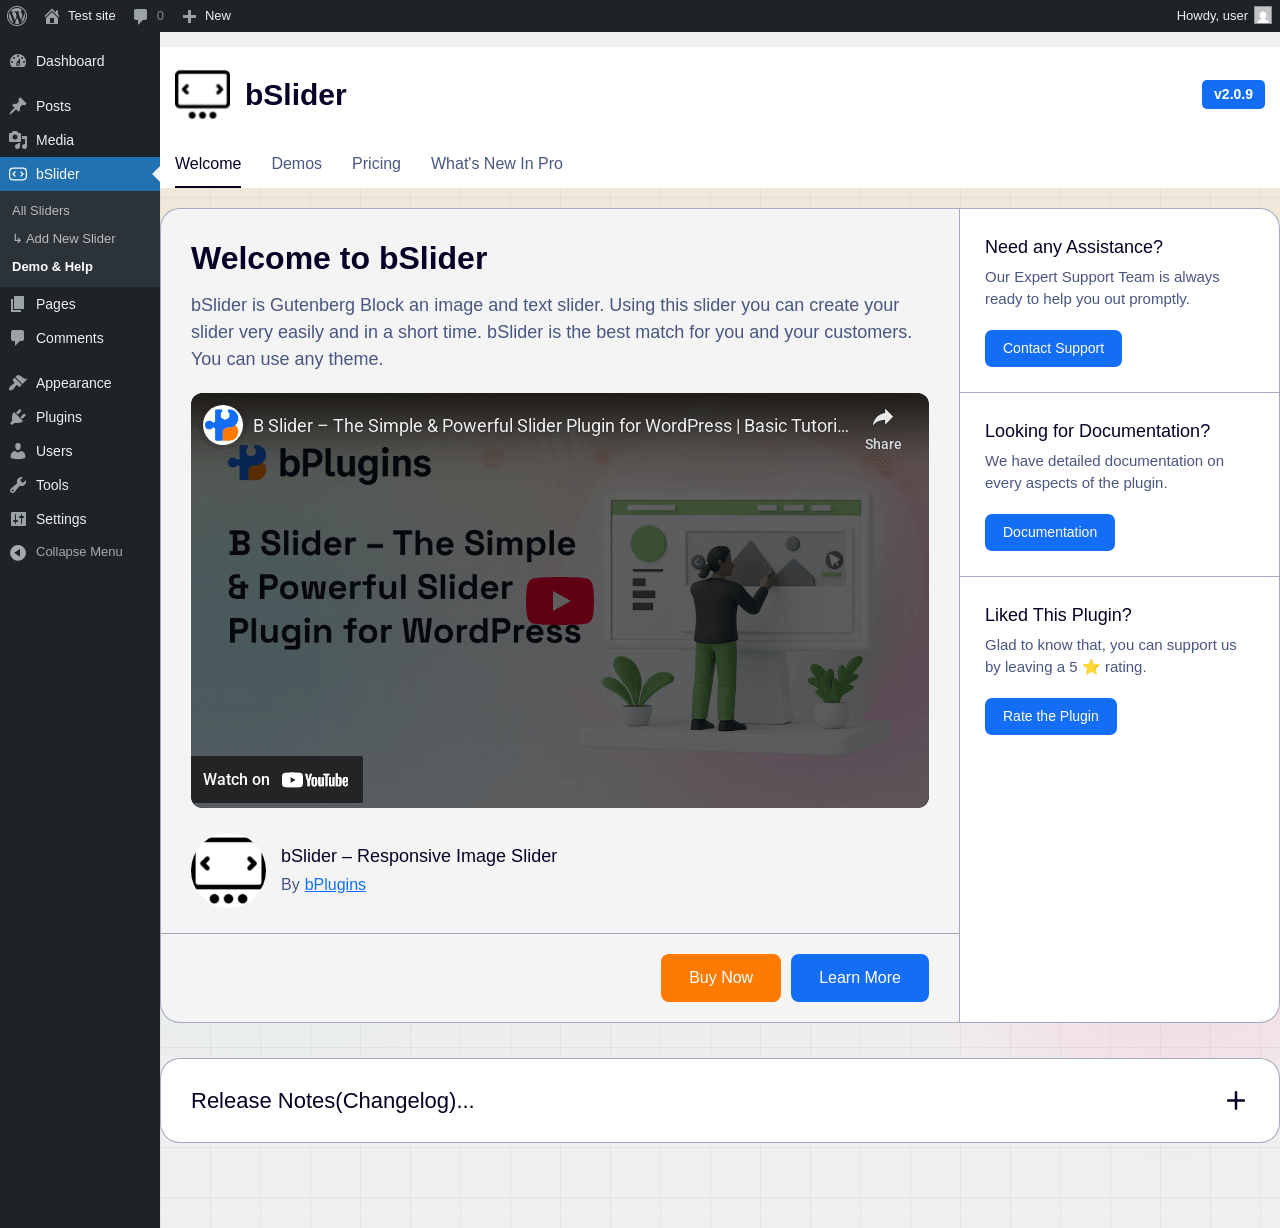The image size is (1280, 1228).
Task: Click the Comments icon in sidebar
Action: (18, 338)
